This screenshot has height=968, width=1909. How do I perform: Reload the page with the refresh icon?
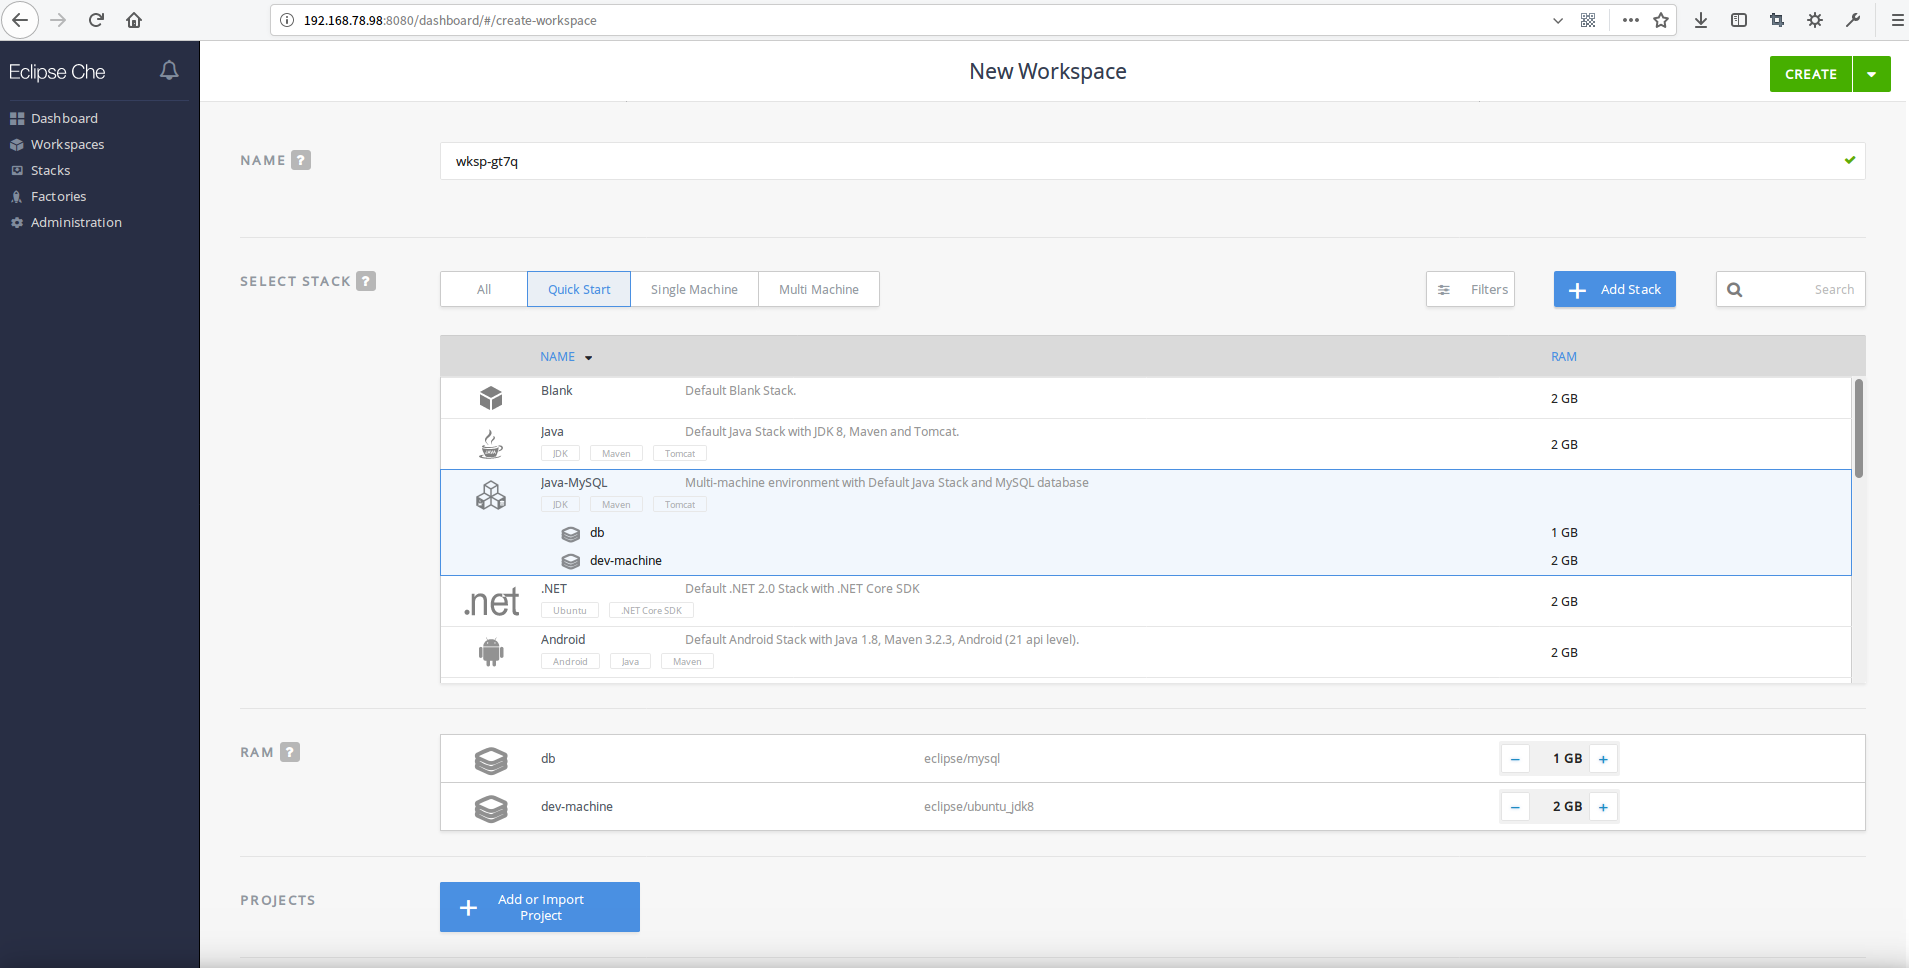point(96,20)
